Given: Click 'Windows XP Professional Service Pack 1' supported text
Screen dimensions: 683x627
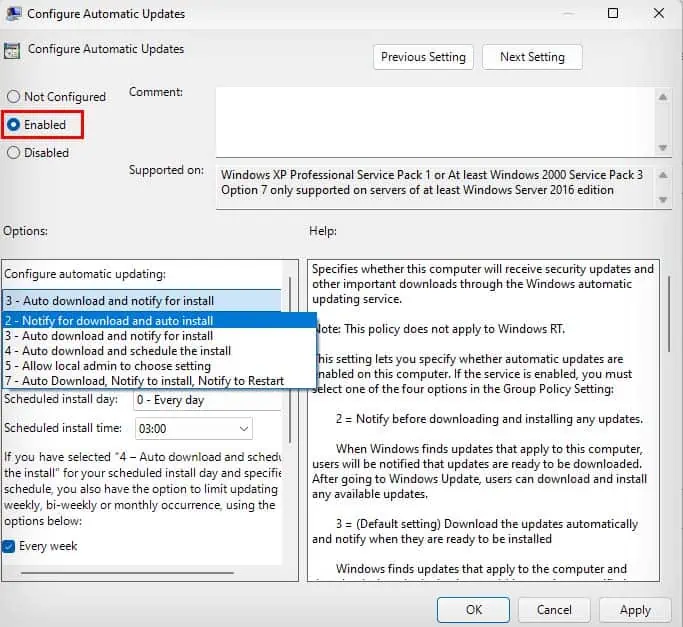Looking at the screenshot, I should coord(325,175).
